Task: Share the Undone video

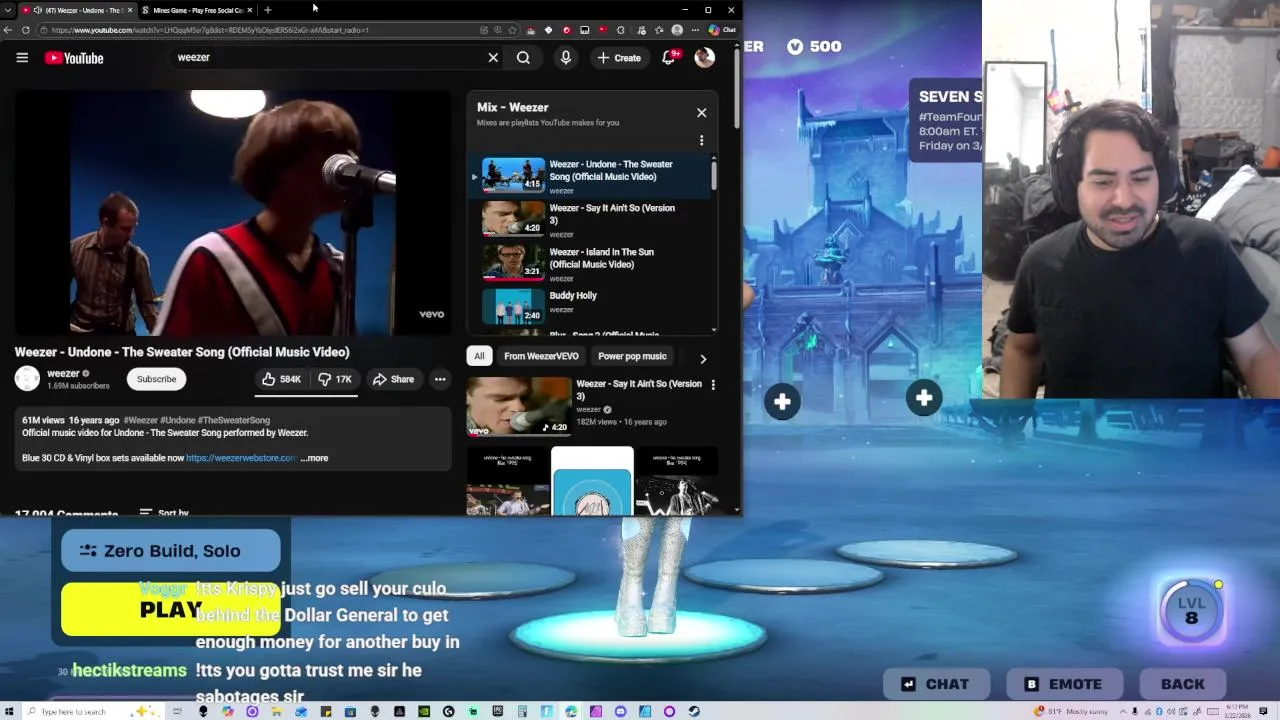Action: [x=393, y=379]
